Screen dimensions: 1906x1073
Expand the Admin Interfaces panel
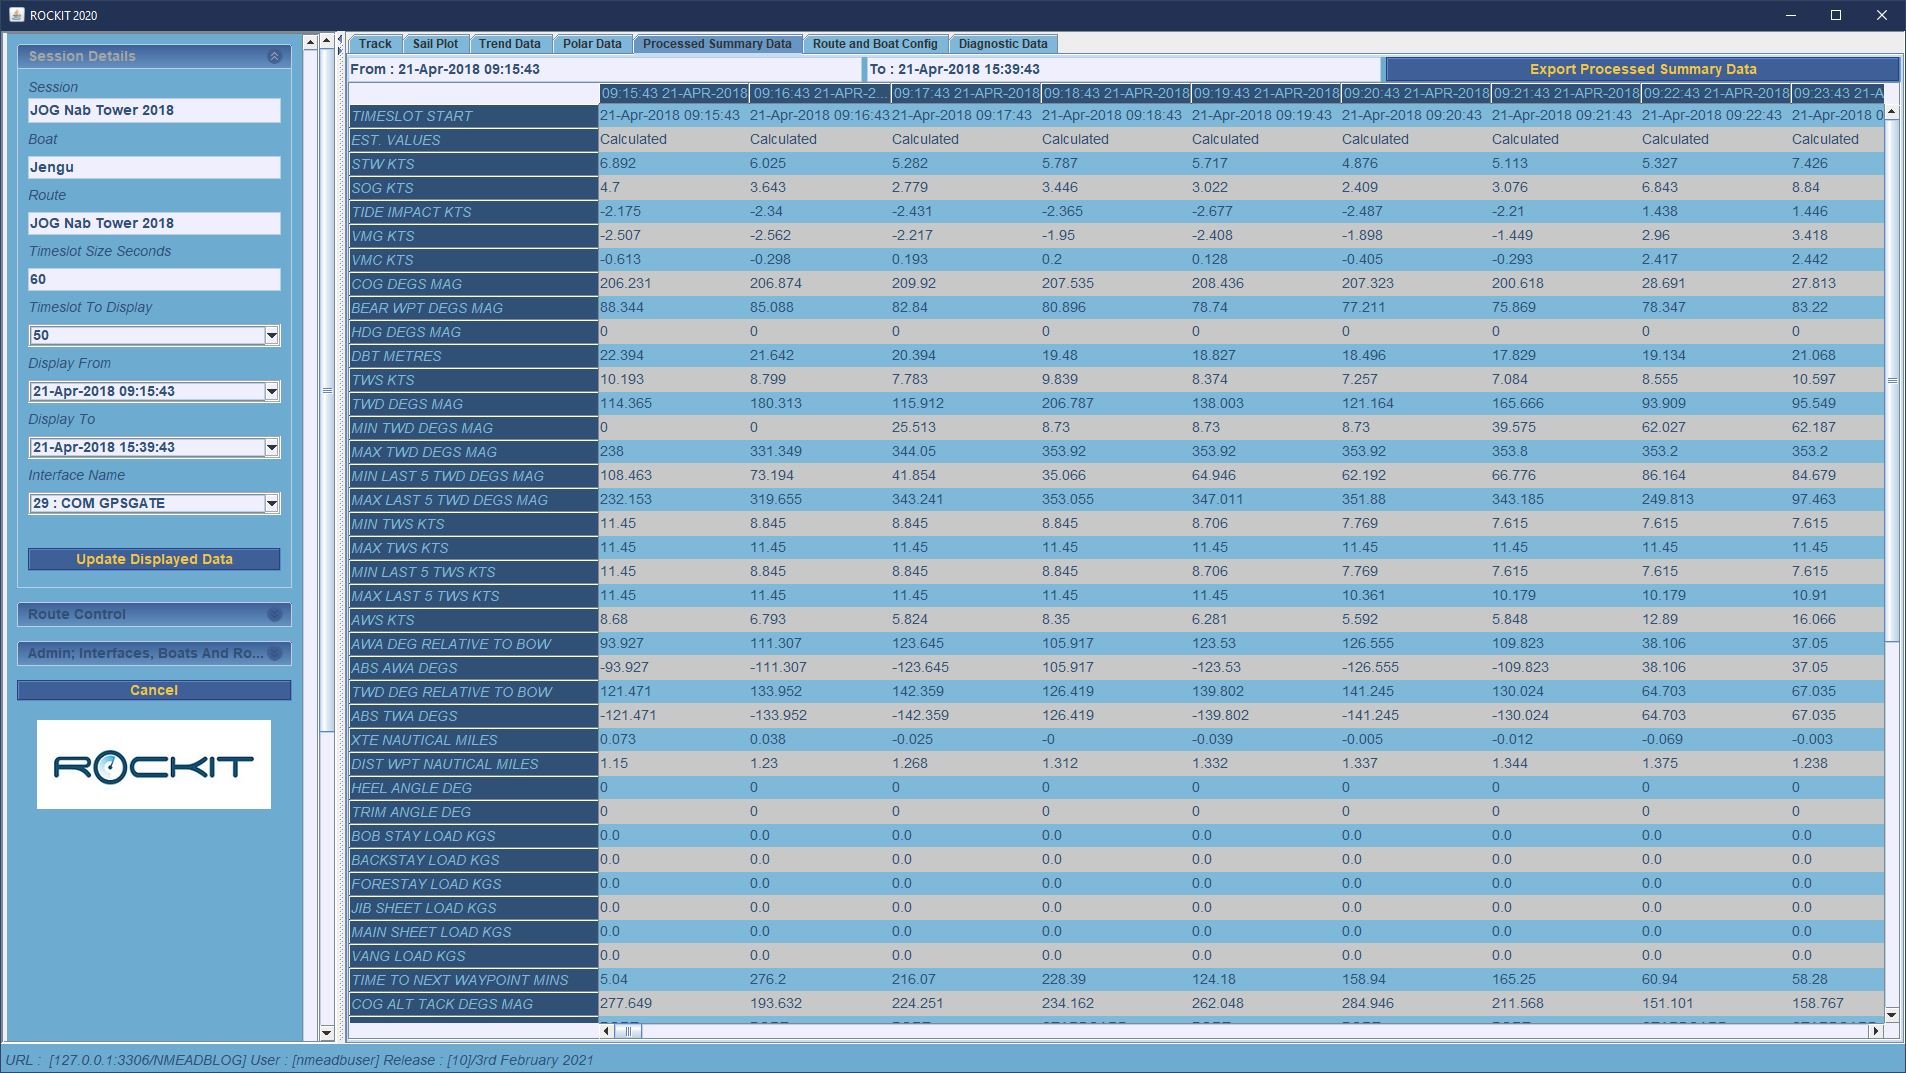pyautogui.click(x=274, y=654)
